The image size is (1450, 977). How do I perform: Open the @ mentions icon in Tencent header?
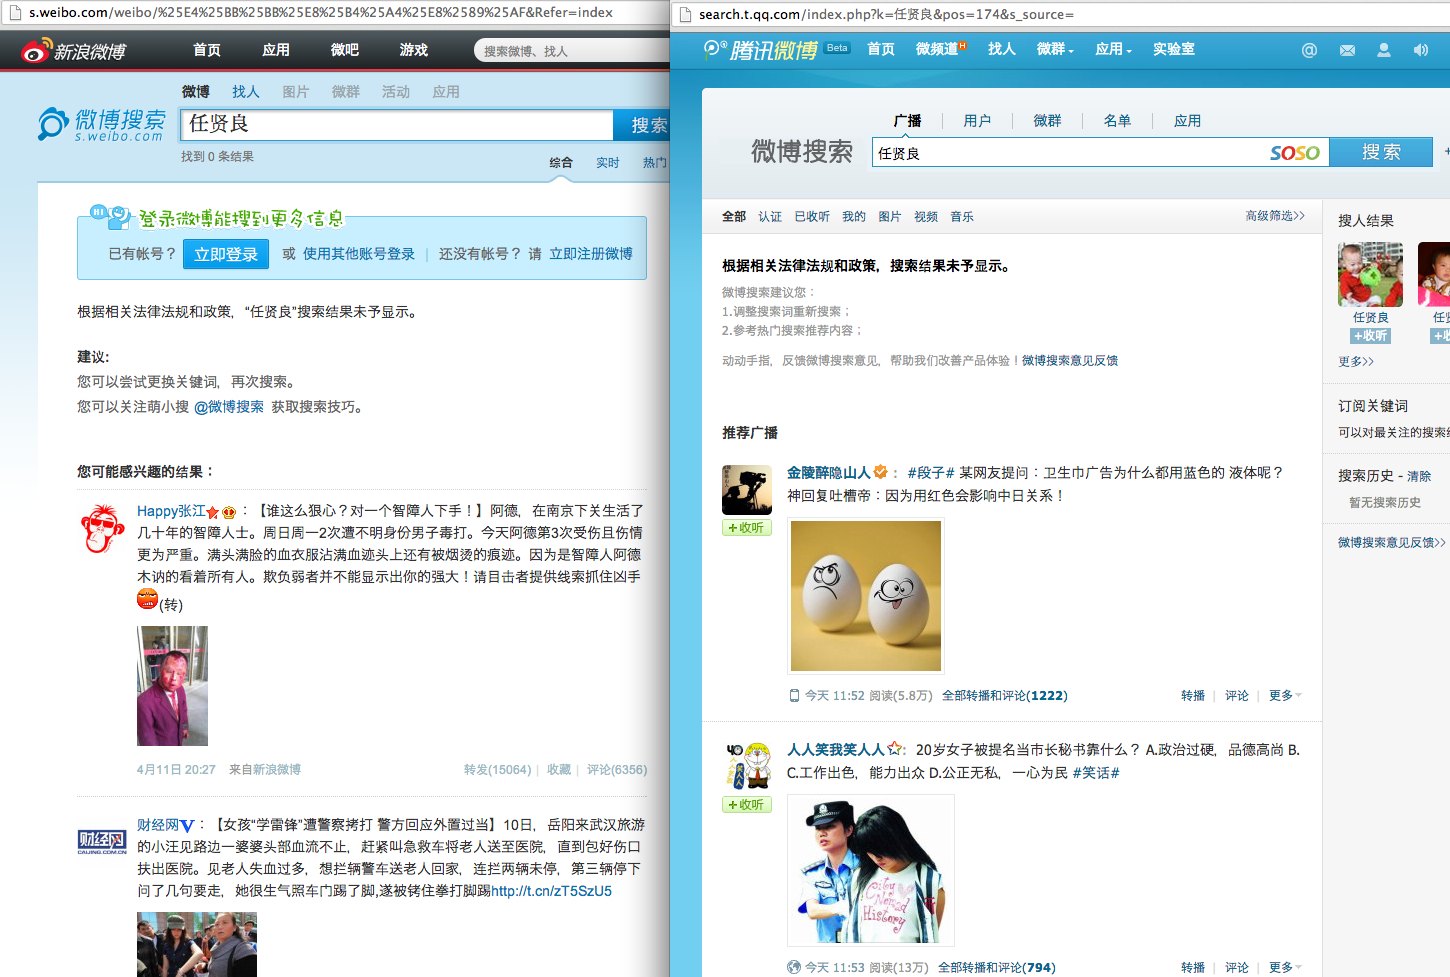click(1309, 50)
